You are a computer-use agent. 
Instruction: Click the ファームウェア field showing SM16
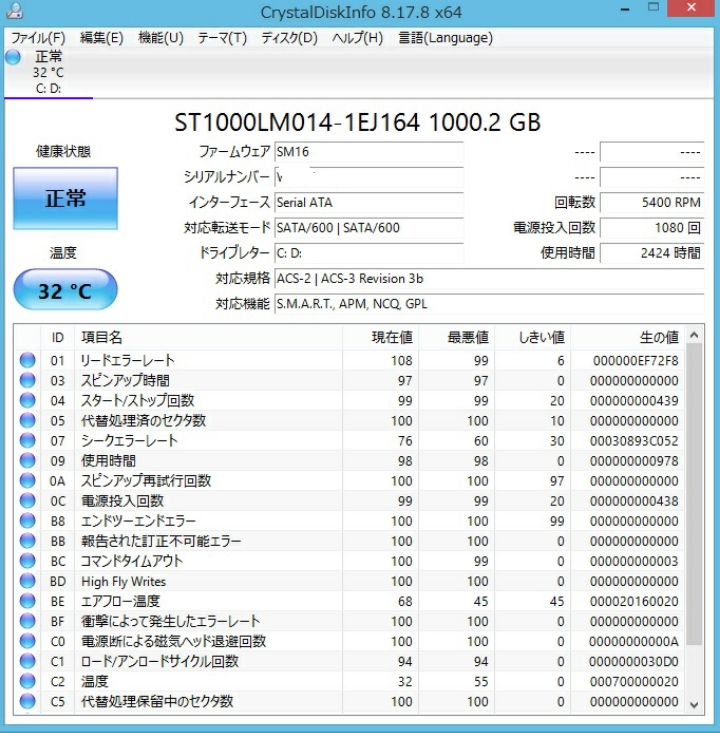369,152
